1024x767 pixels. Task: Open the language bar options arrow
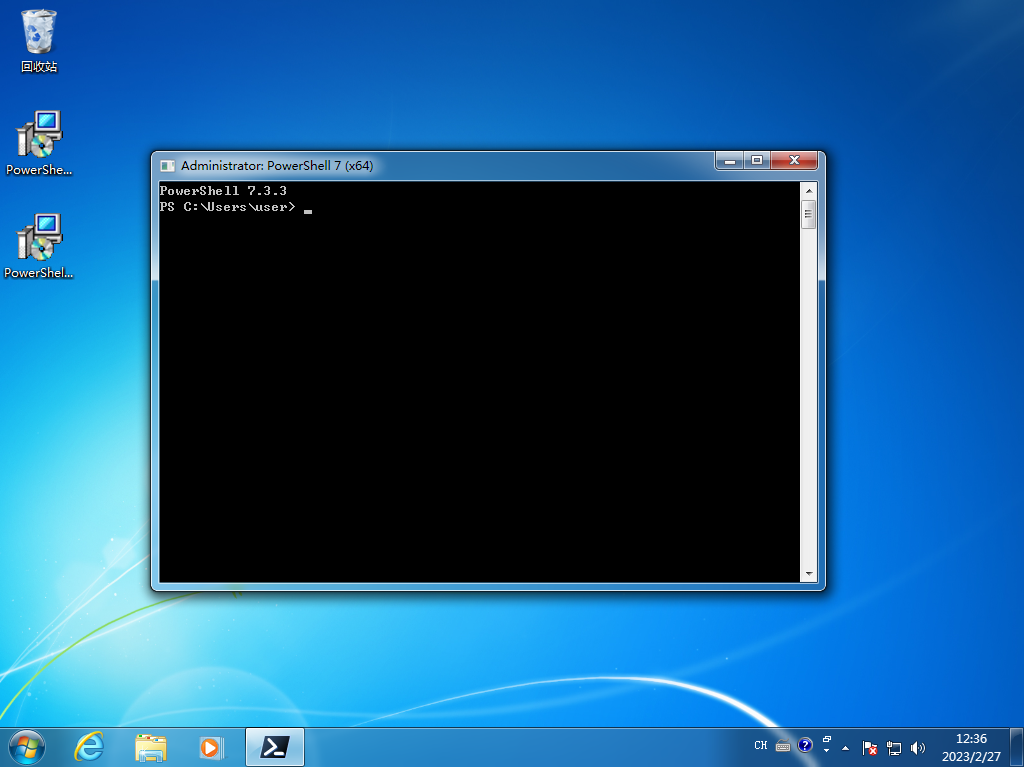coord(827,750)
